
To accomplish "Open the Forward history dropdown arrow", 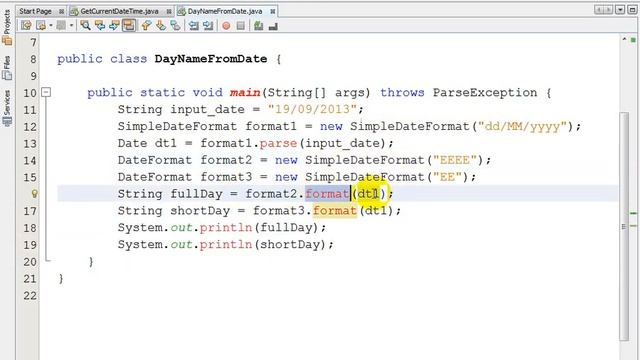I will tap(71, 26).
